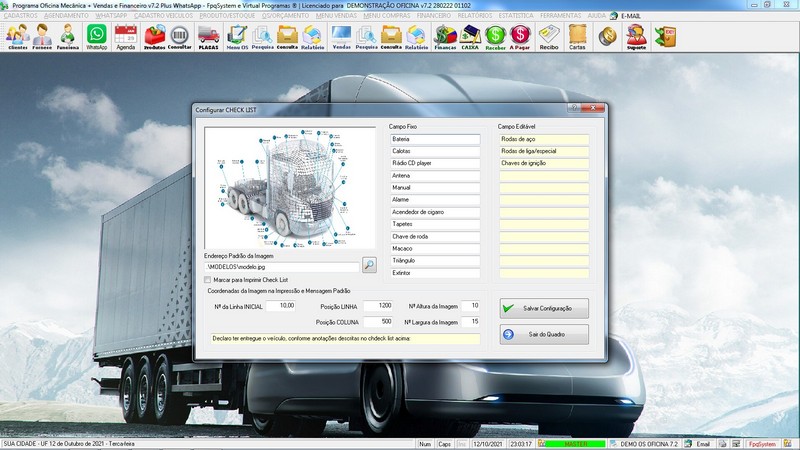This screenshot has width=800, height=450.
Task: Click the Salvar Configuração button
Action: point(544,308)
